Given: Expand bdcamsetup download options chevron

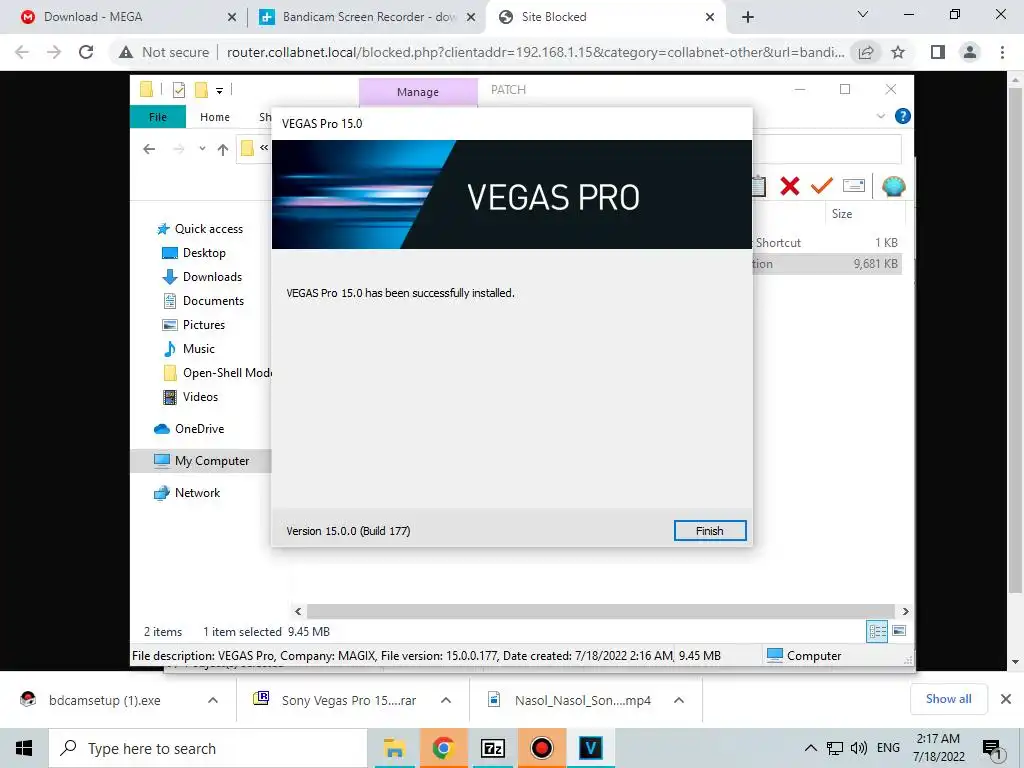Looking at the screenshot, I should coord(213,700).
